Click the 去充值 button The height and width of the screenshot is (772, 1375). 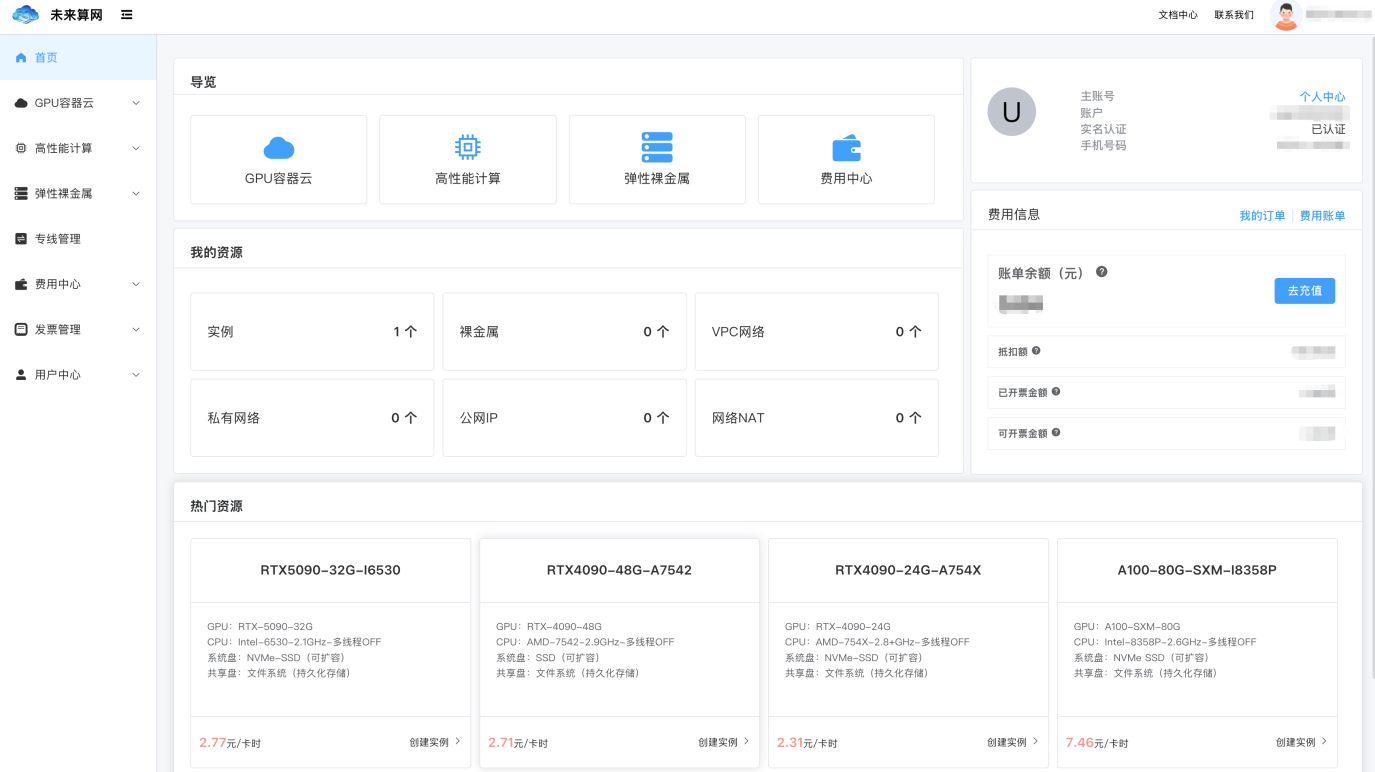[x=1304, y=290]
